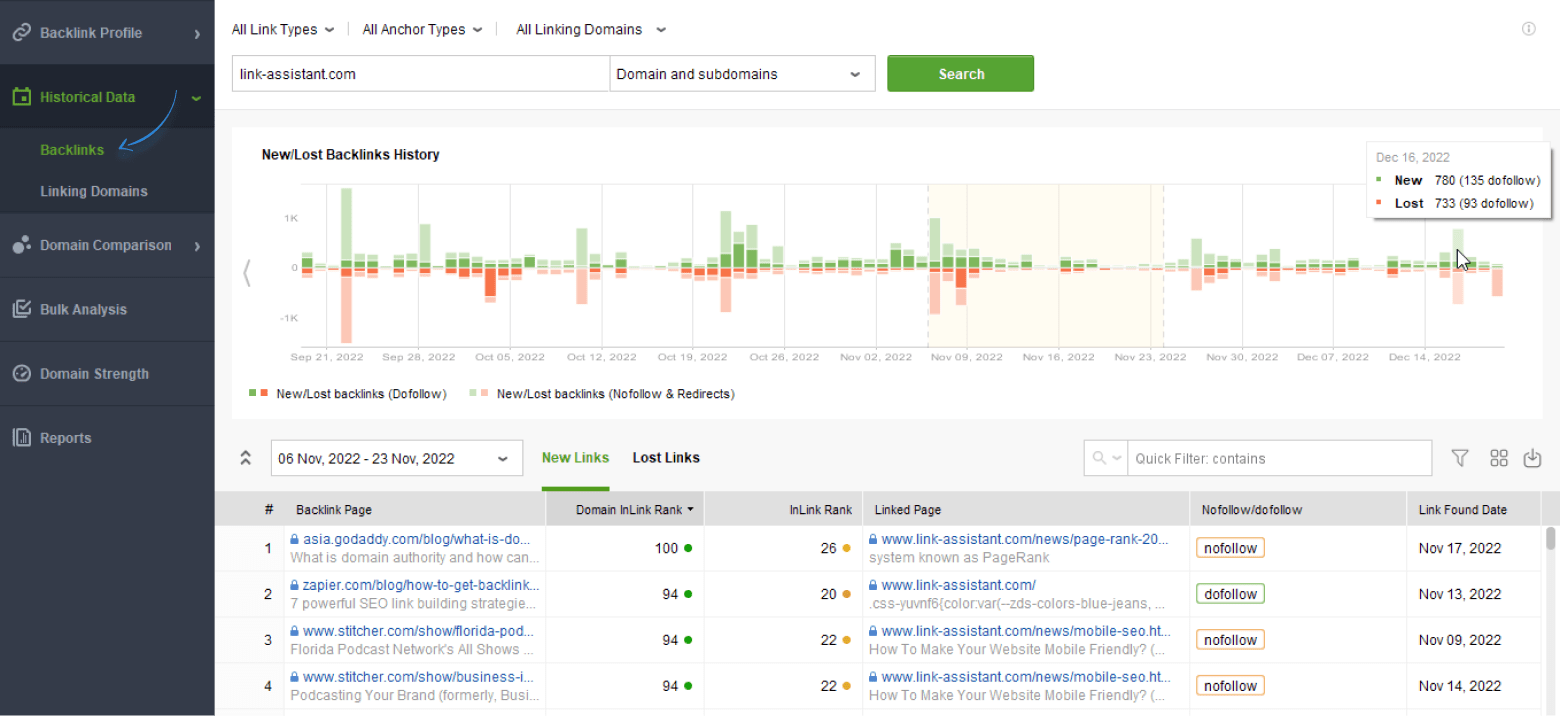
Task: Expand the All Link Types dropdown
Action: point(283,29)
